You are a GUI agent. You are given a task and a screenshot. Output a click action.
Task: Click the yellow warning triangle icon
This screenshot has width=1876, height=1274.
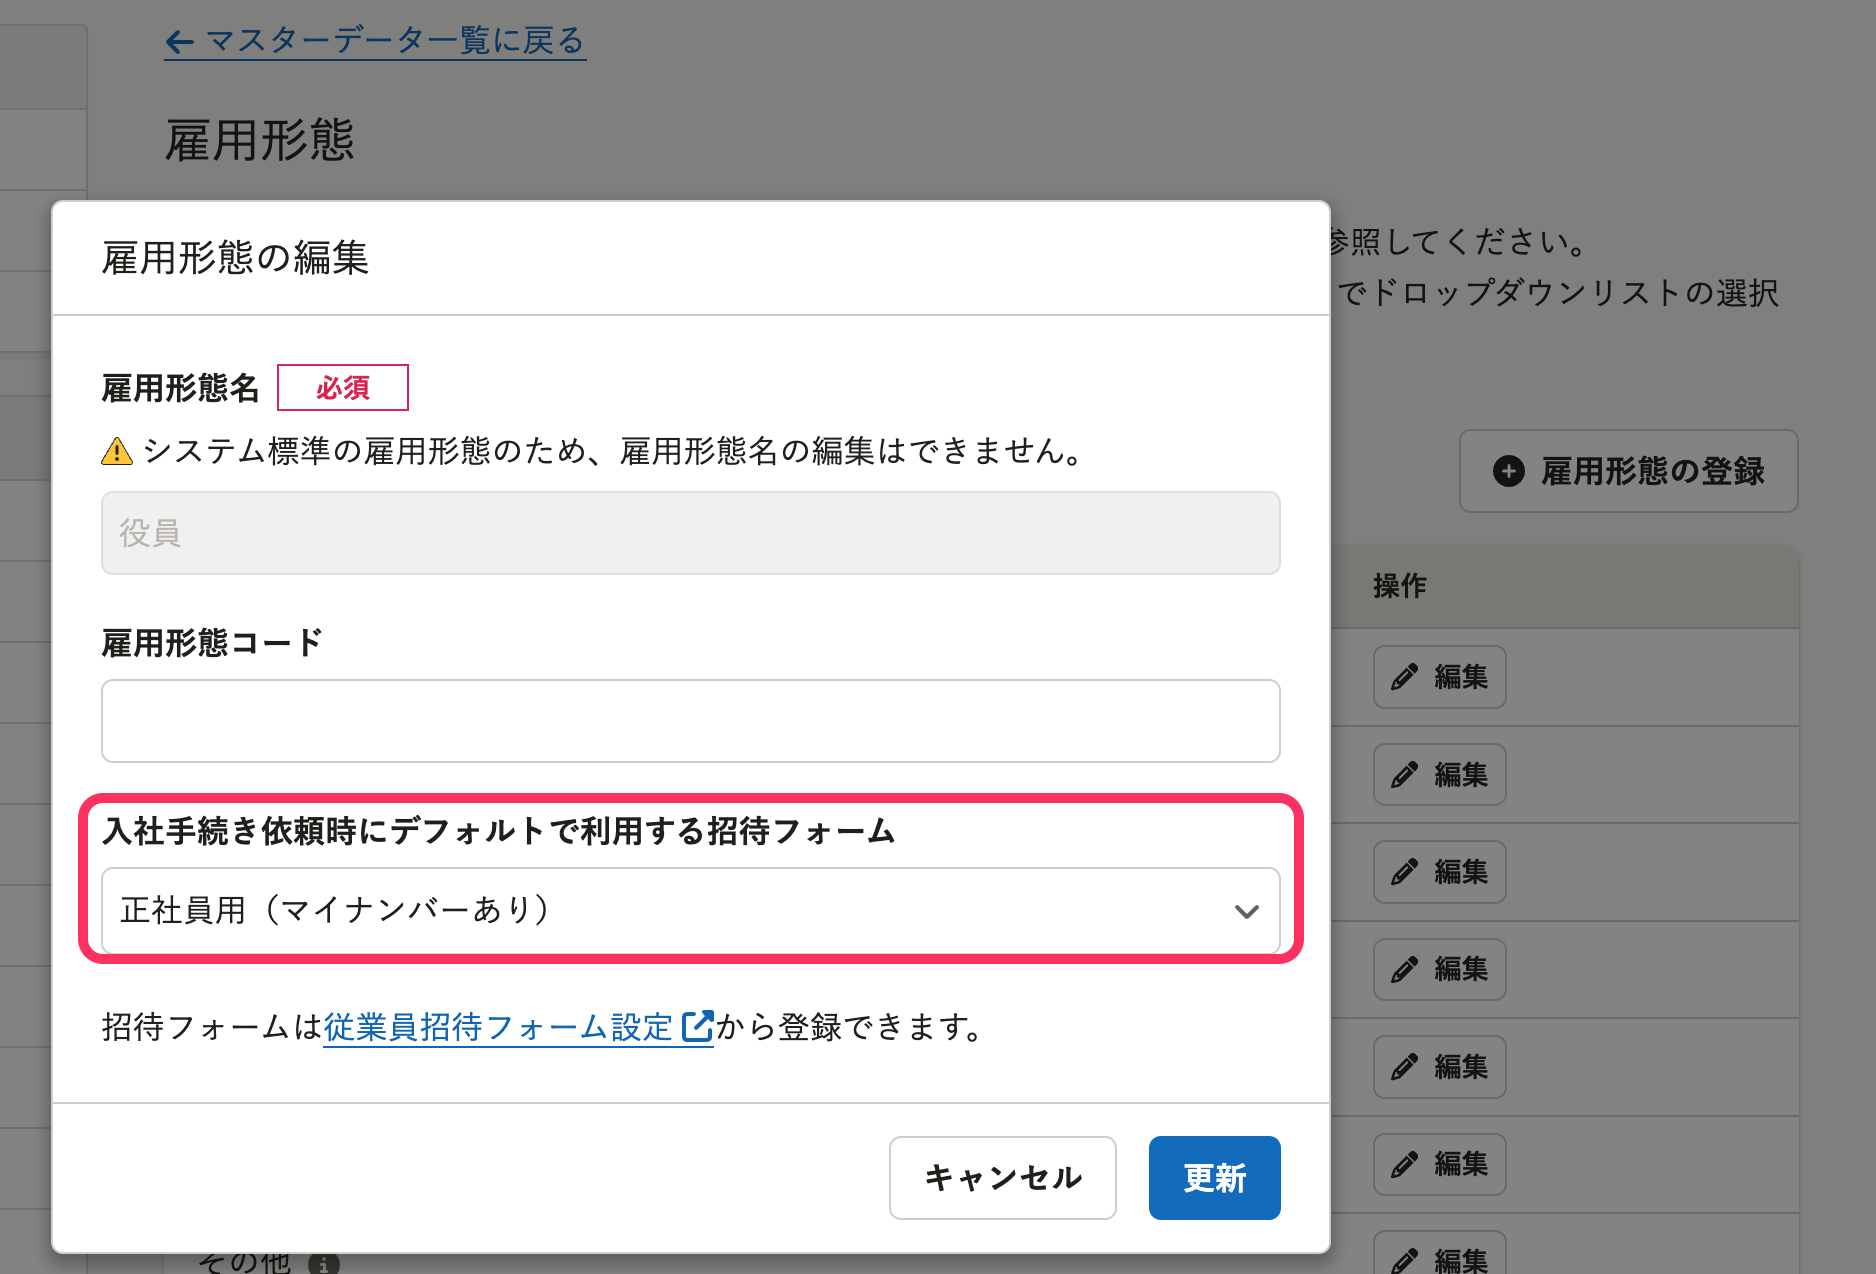117,452
